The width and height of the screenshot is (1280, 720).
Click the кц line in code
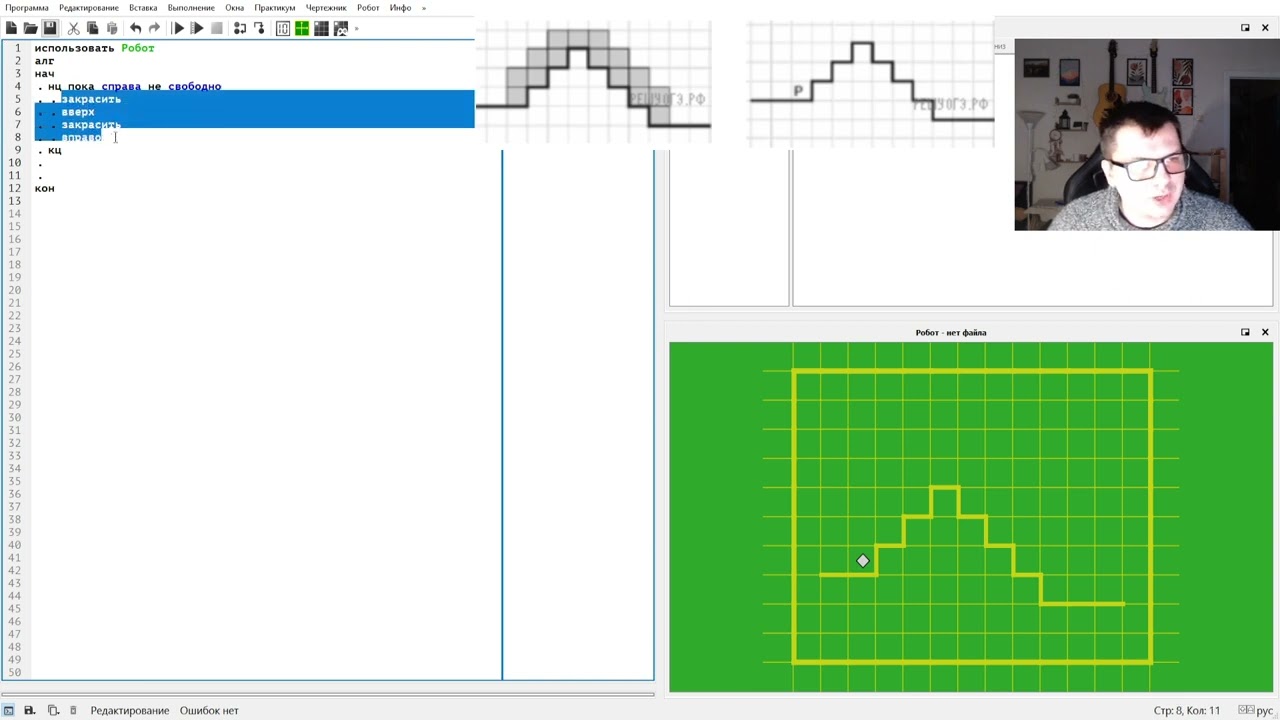coord(55,150)
